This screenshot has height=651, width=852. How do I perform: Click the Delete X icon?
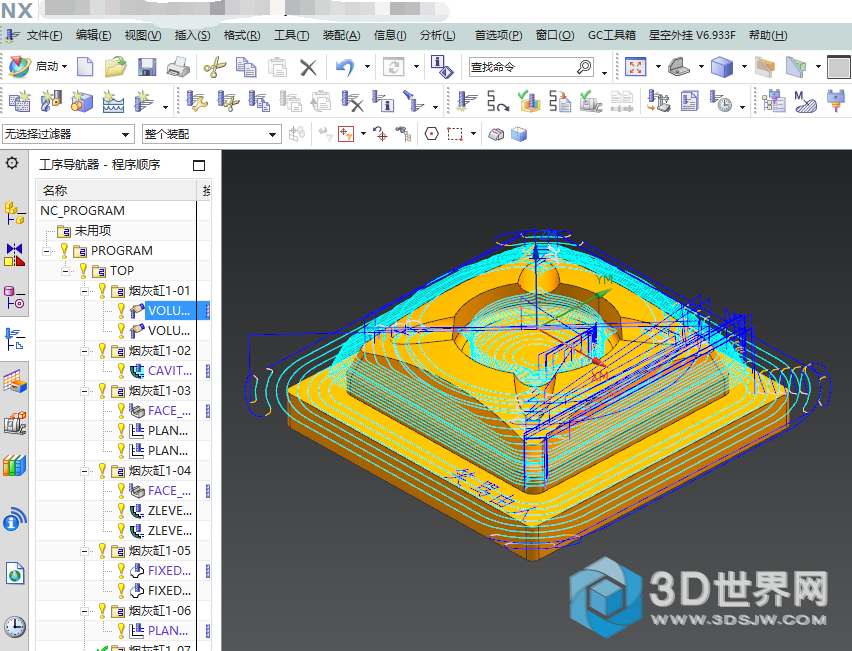(x=308, y=67)
